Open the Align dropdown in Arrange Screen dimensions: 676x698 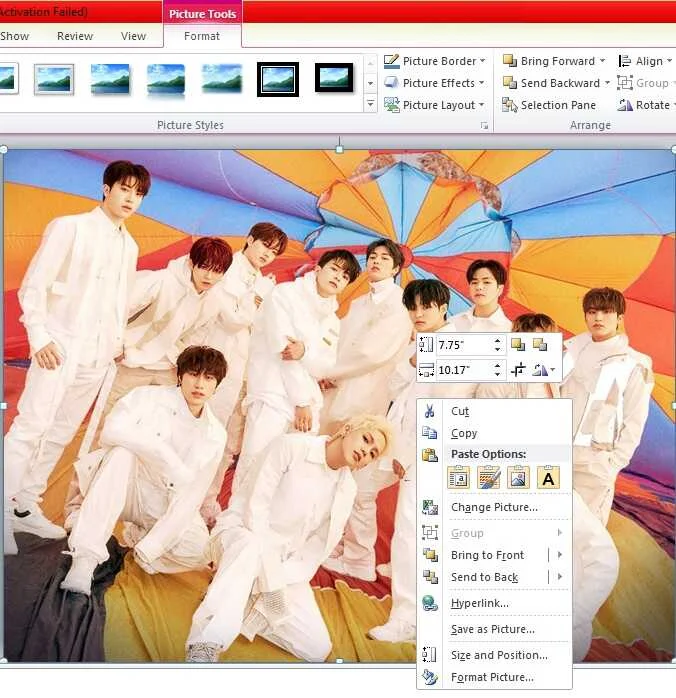[644, 61]
